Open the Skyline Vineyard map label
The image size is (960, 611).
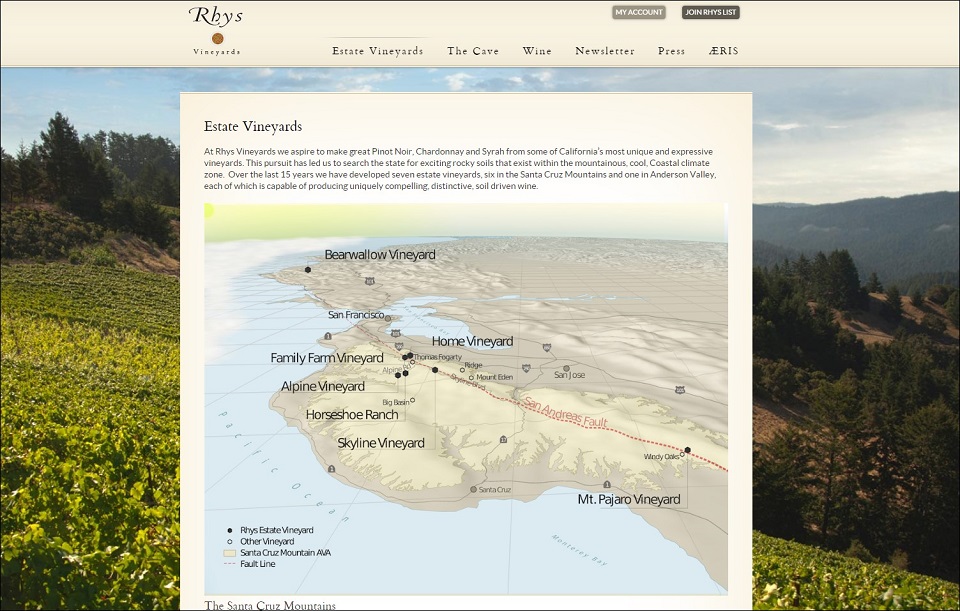381,443
